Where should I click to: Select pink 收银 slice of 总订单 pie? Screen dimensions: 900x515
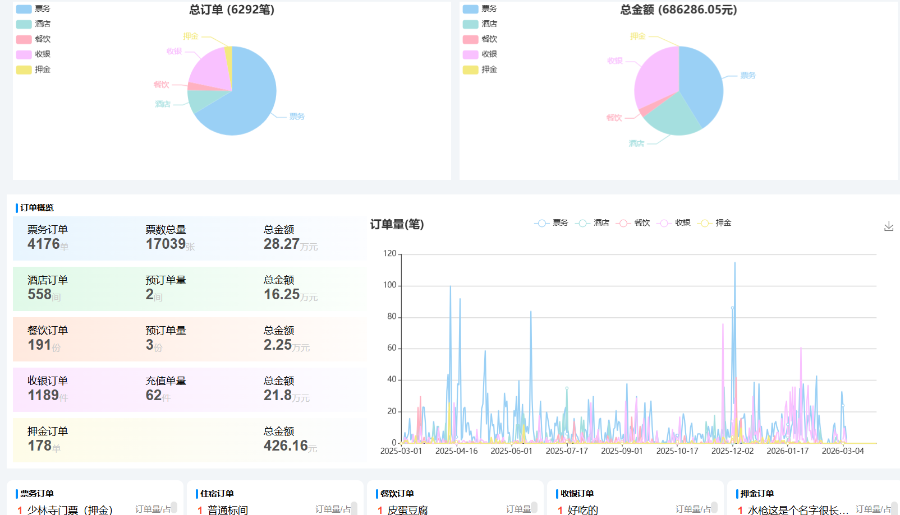(x=210, y=69)
